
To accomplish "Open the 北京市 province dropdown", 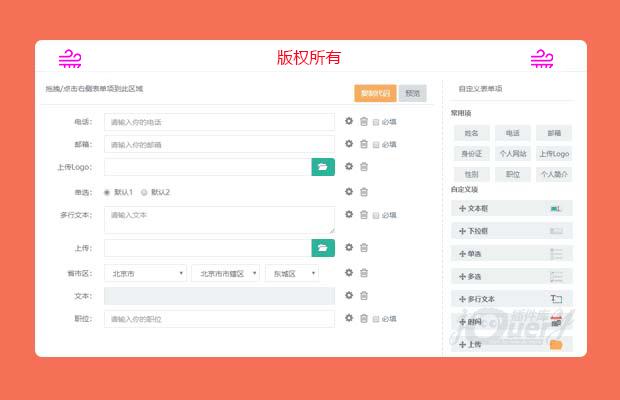I will (x=145, y=273).
